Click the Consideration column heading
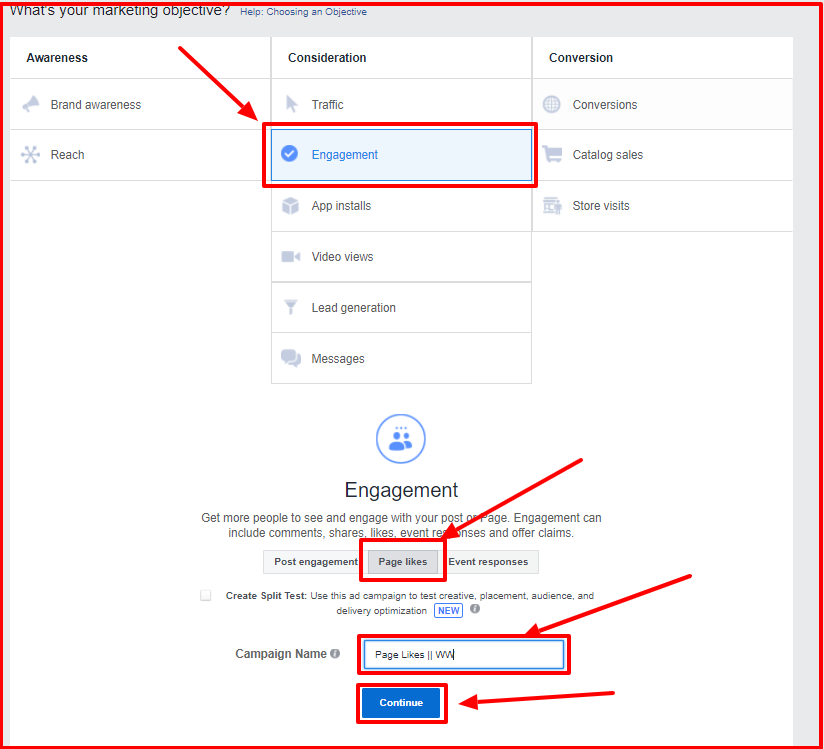Screen dimensions: 824x749 327,57
